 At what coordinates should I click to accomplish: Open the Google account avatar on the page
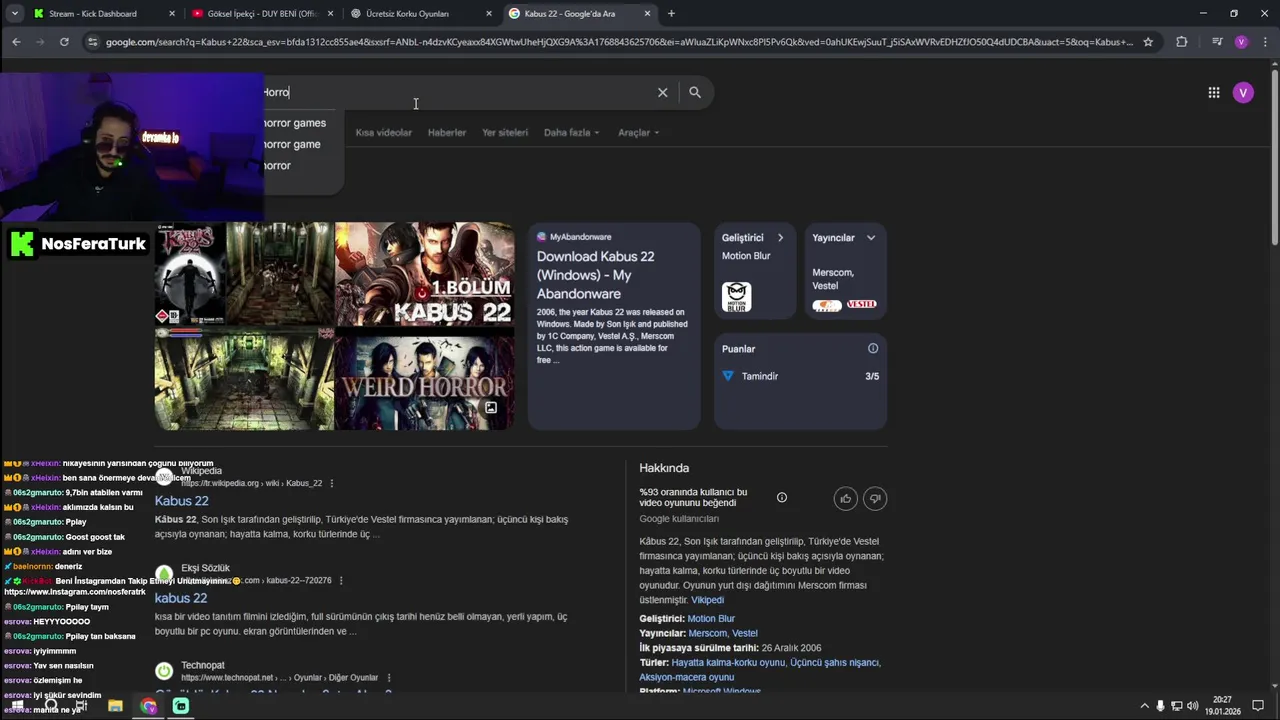(1243, 92)
